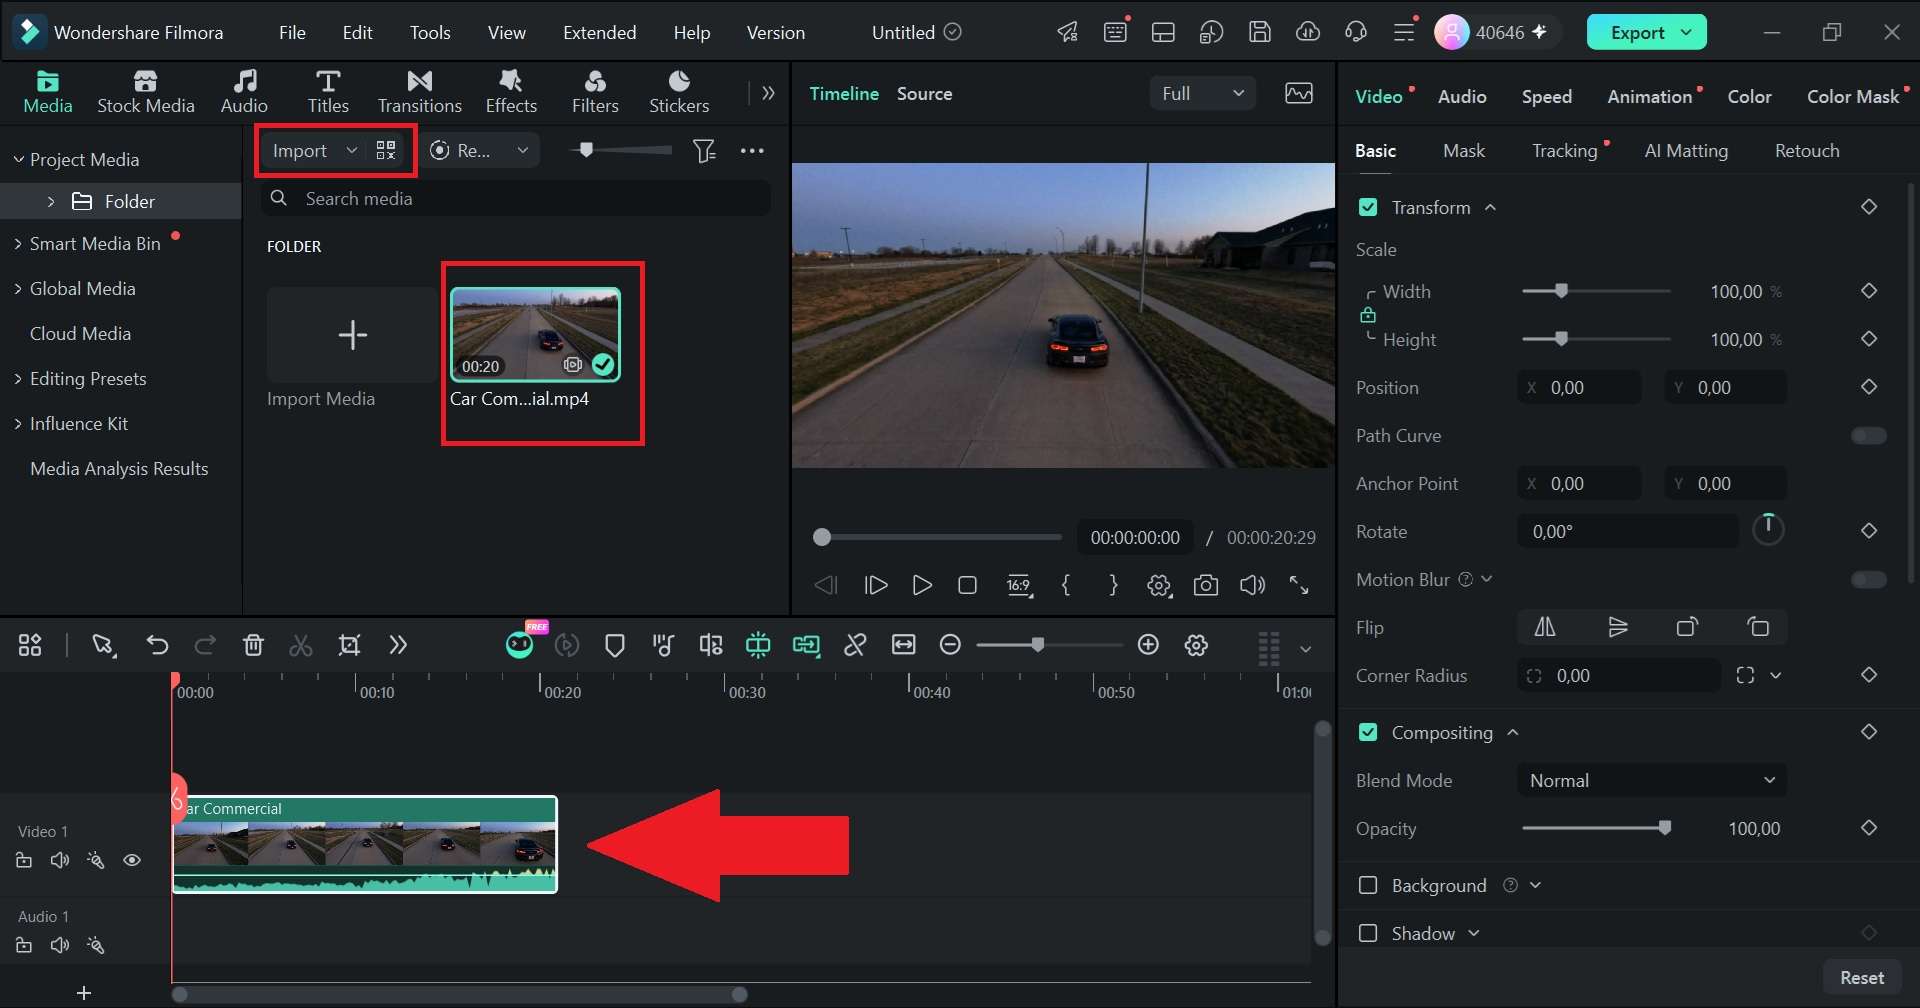Open the File menu

coord(292,32)
